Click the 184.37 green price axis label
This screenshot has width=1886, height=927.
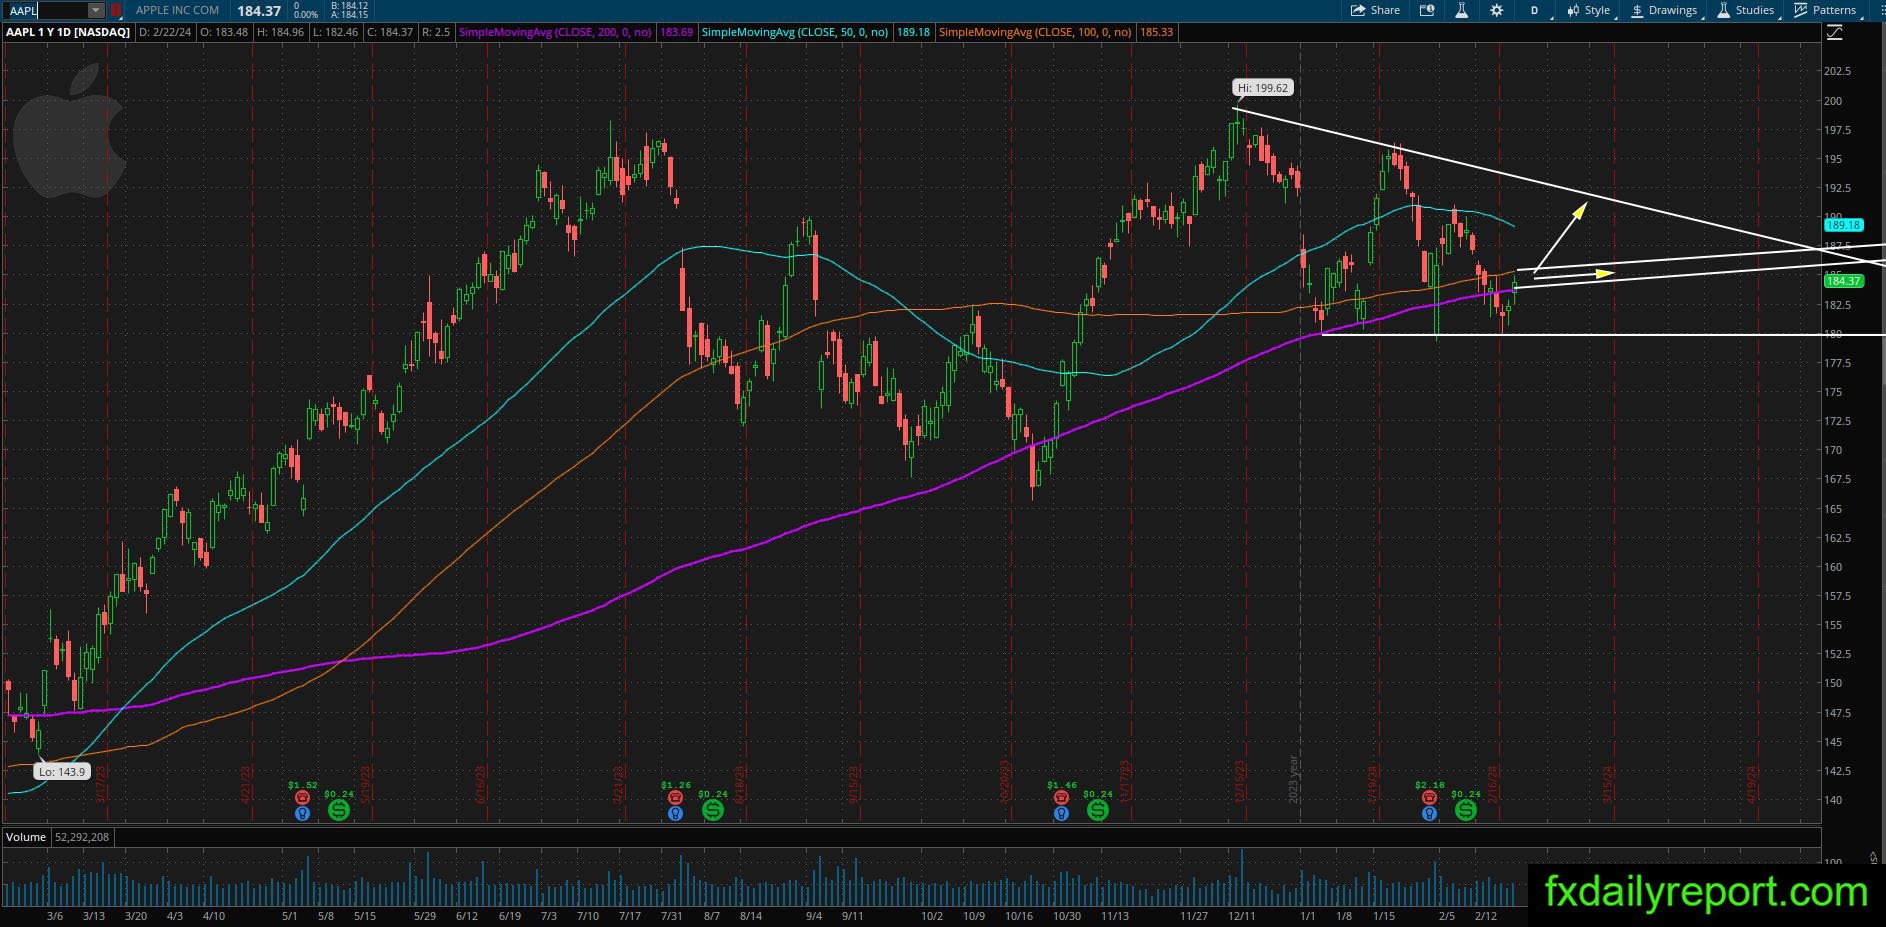click(1842, 281)
